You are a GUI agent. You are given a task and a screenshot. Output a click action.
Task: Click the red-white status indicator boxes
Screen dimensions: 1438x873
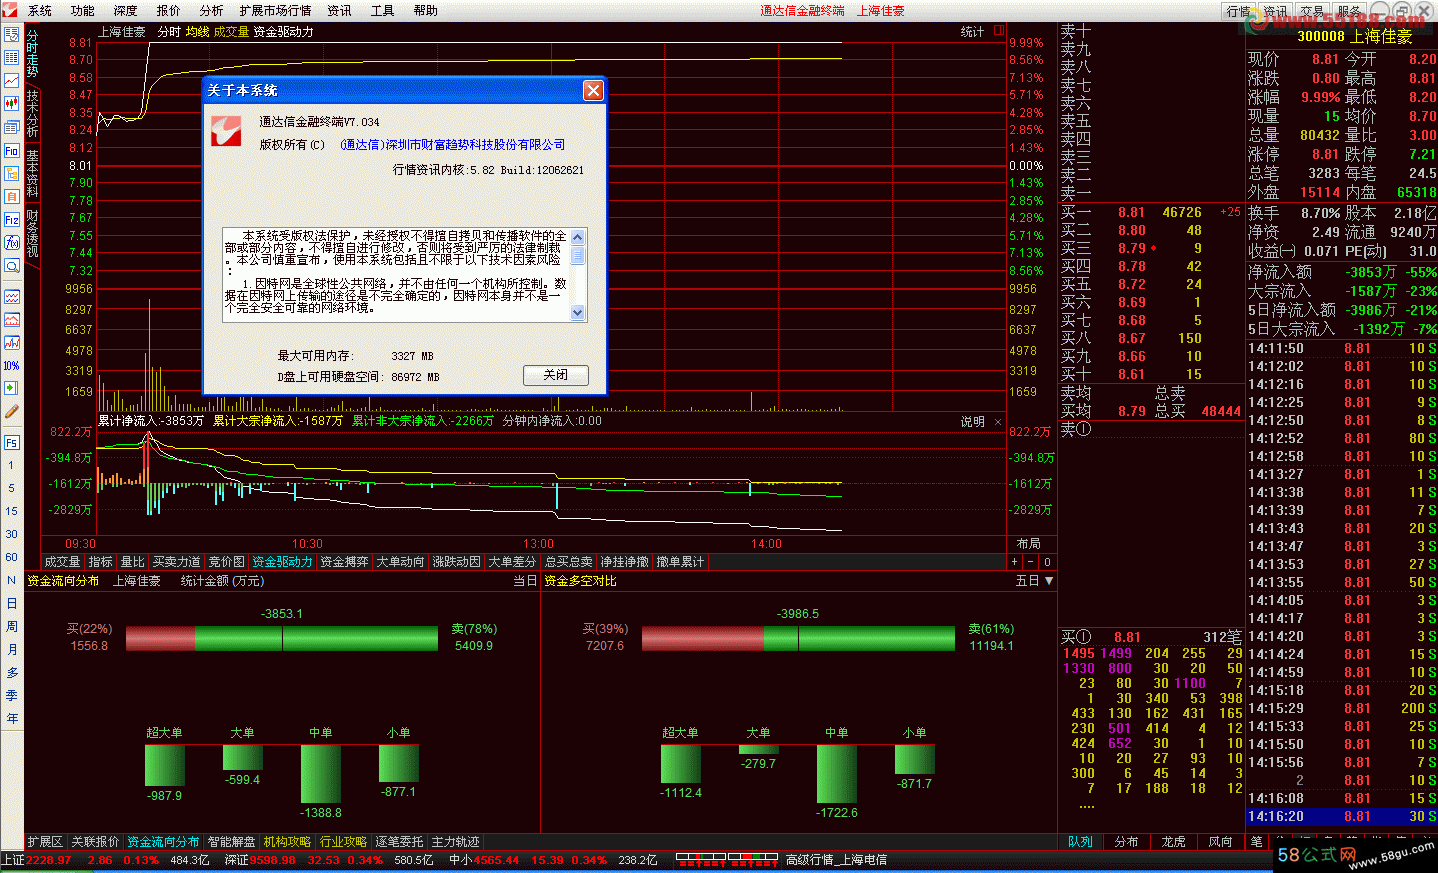[727, 859]
